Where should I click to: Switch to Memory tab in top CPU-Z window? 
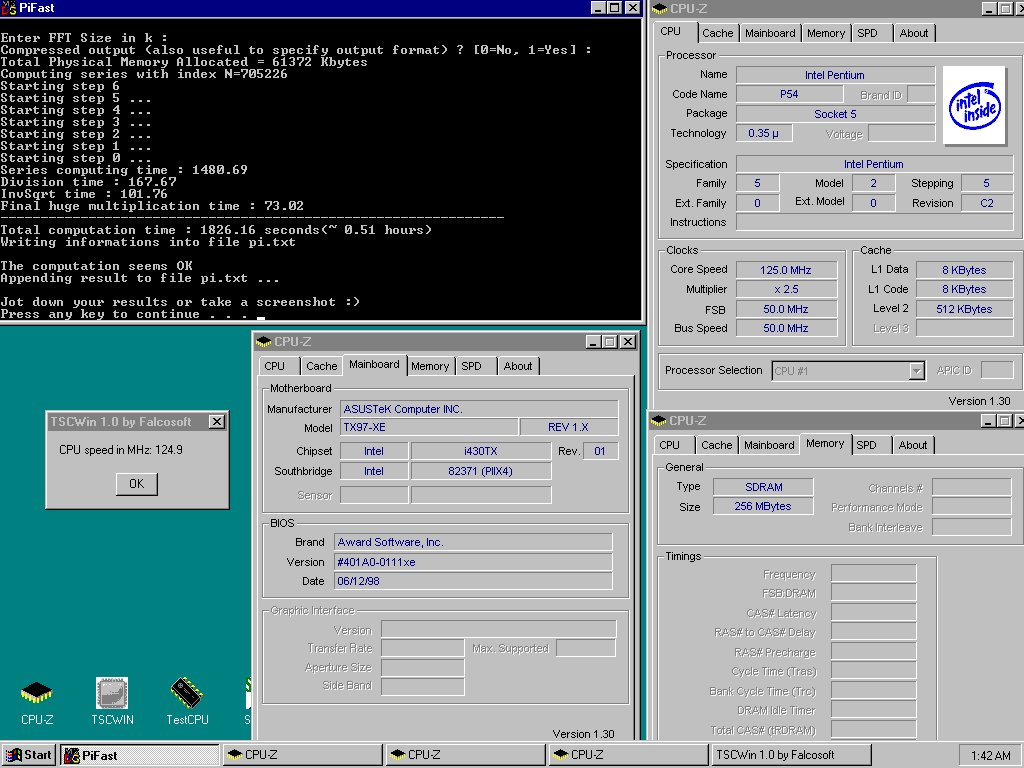826,33
